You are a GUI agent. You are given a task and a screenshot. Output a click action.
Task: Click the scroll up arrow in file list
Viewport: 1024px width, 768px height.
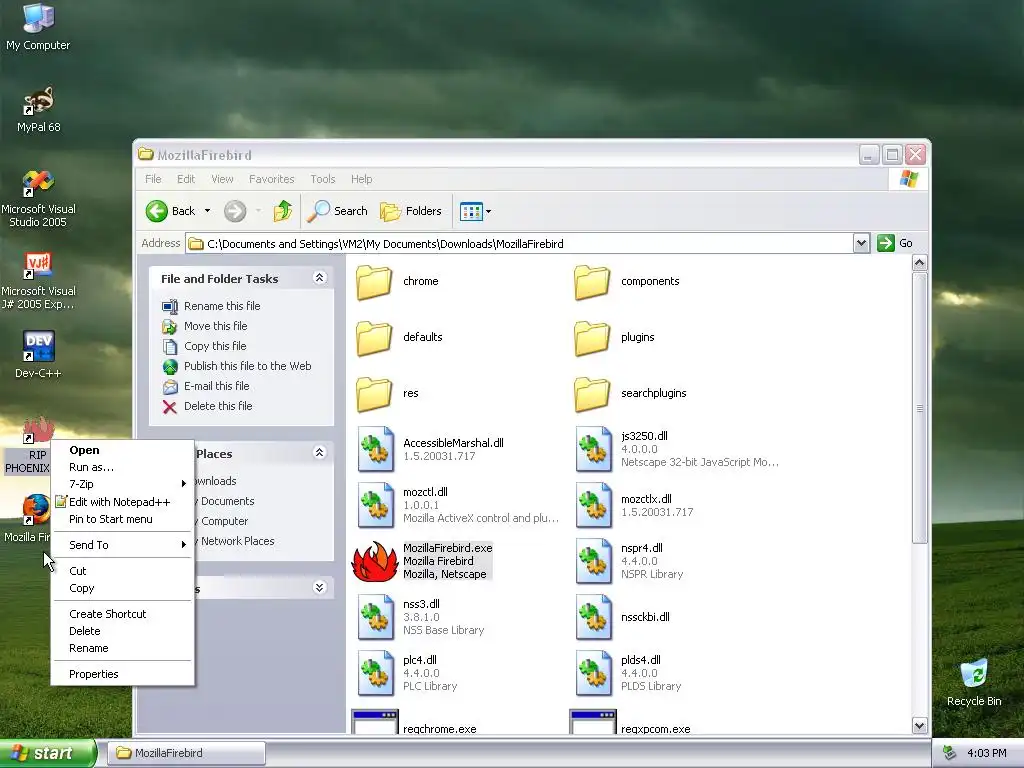(920, 263)
